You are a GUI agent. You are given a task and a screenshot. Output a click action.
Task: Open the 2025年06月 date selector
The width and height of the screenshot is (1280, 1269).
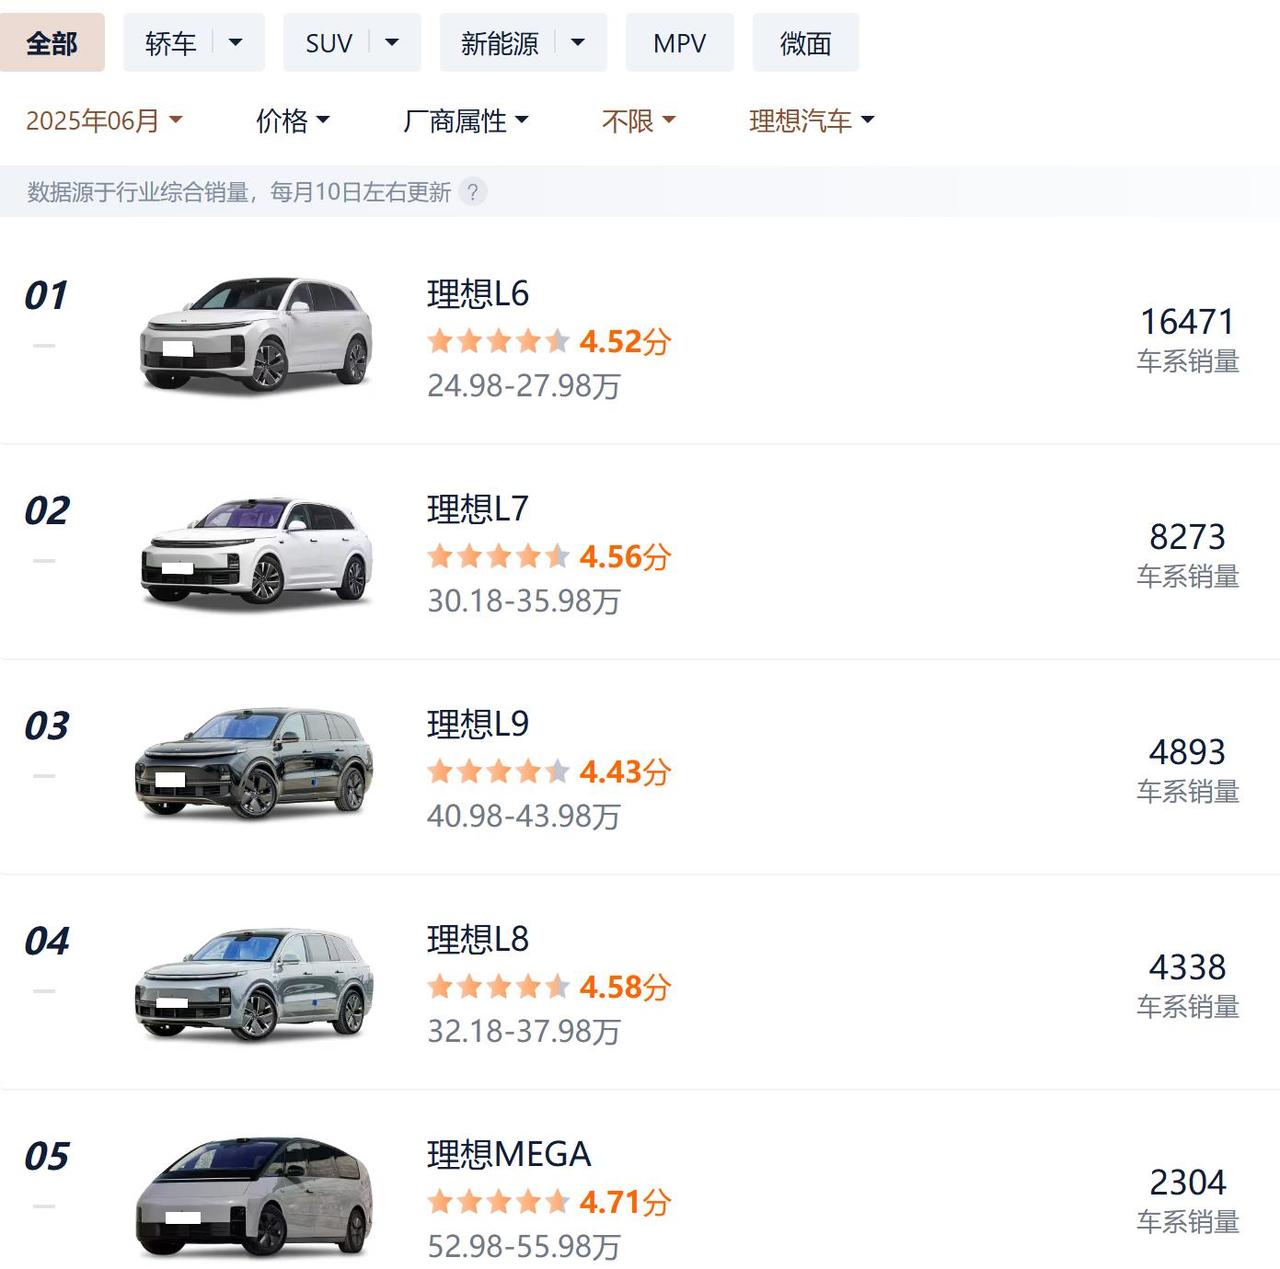pos(104,121)
